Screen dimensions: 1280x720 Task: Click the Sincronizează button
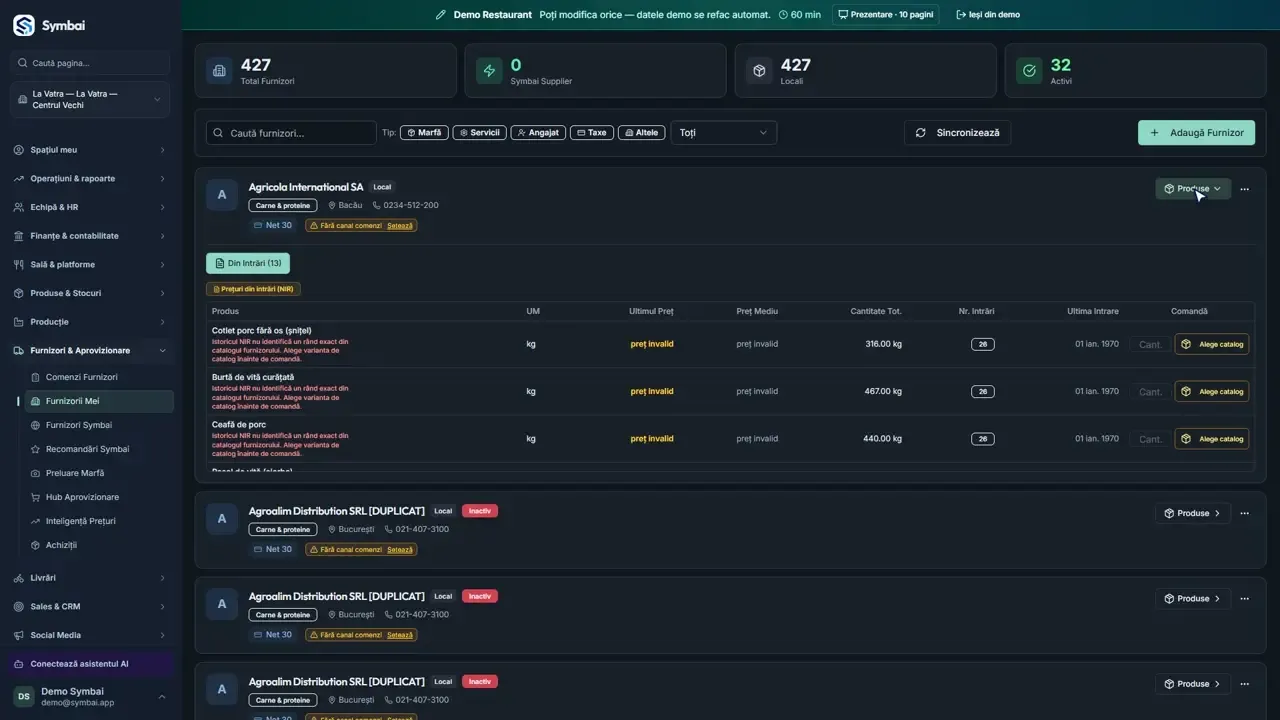tap(958, 133)
